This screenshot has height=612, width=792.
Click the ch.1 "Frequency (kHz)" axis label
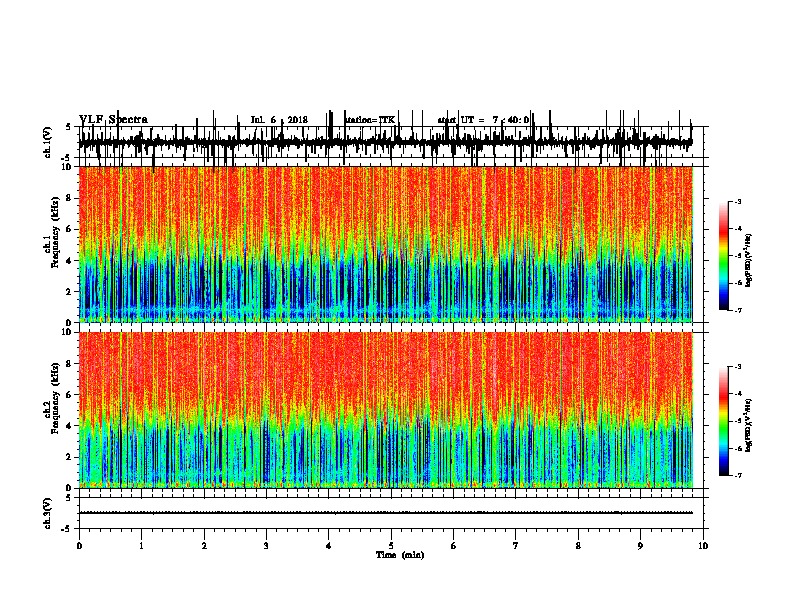[56, 232]
